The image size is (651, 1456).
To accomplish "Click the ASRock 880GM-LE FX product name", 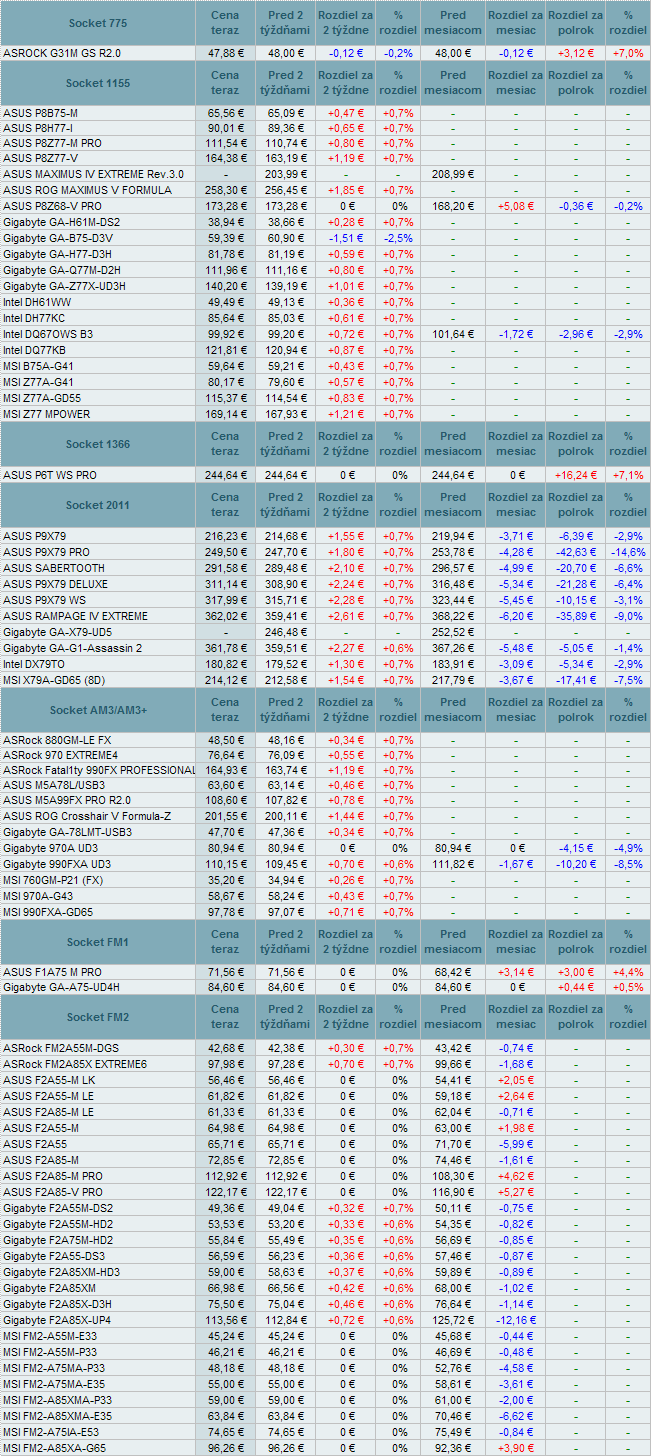I will tap(57, 740).
